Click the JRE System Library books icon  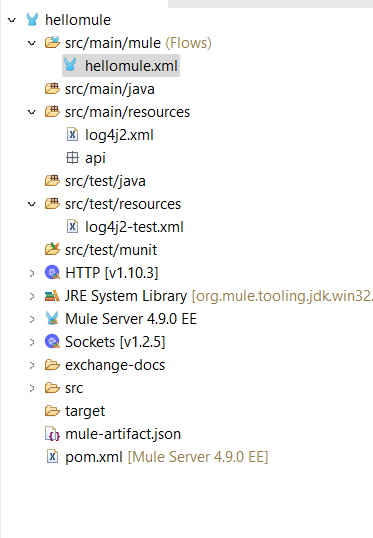[x=52, y=296]
